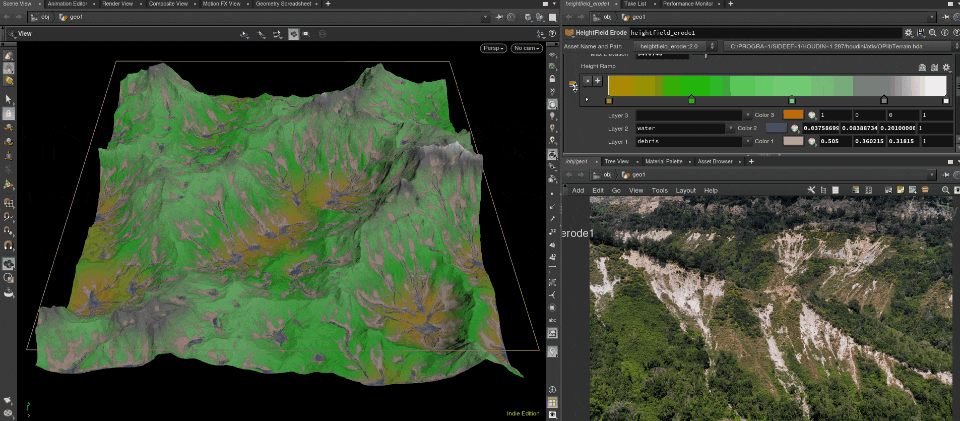This screenshot has width=960, height=421.
Task: Click the plus button to add ramp point
Action: click(x=598, y=80)
